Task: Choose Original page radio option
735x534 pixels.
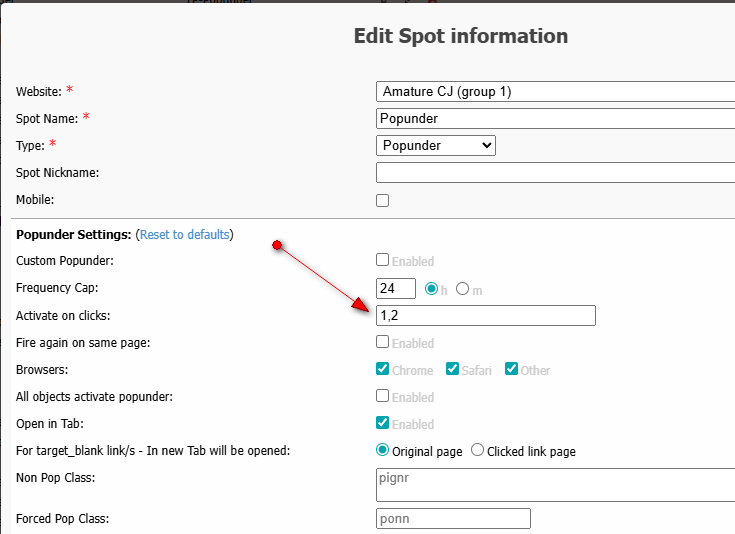Action: coord(382,451)
